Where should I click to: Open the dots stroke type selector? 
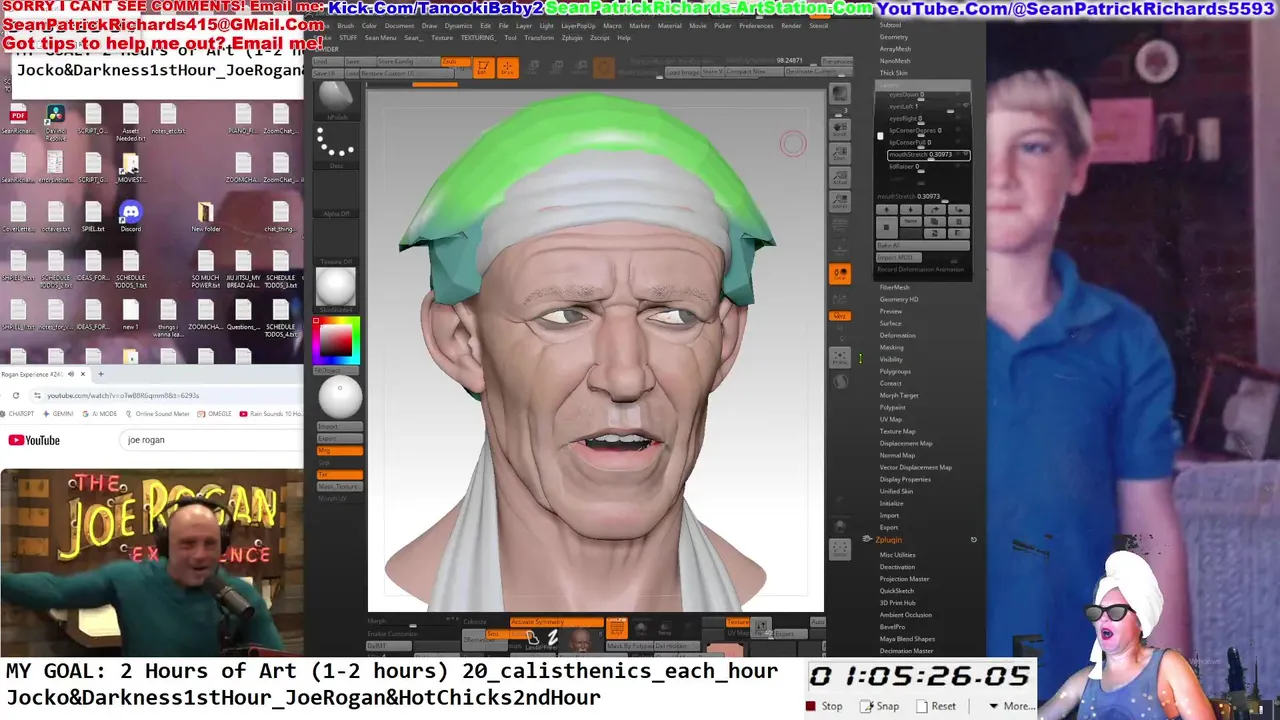pyautogui.click(x=336, y=146)
